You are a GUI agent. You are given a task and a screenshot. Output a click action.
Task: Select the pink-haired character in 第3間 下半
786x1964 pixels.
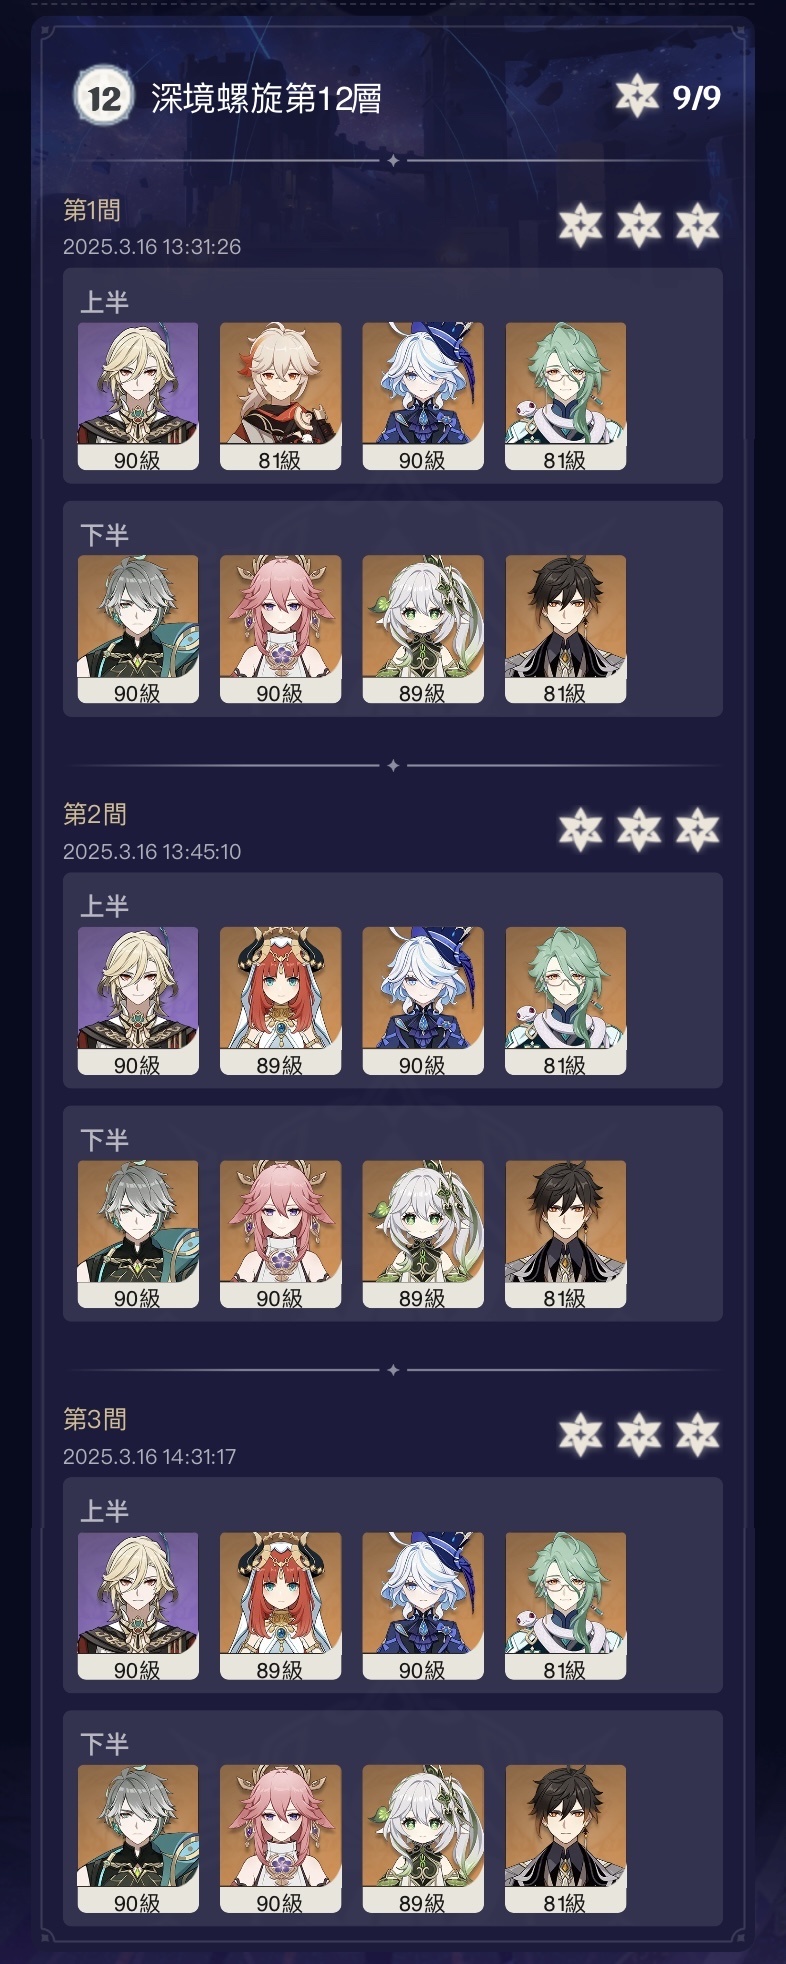pos(280,1839)
